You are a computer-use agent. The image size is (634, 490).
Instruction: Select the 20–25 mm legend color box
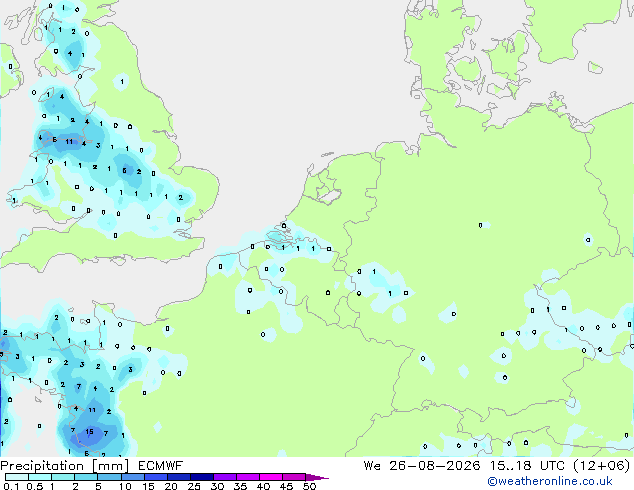(178, 477)
